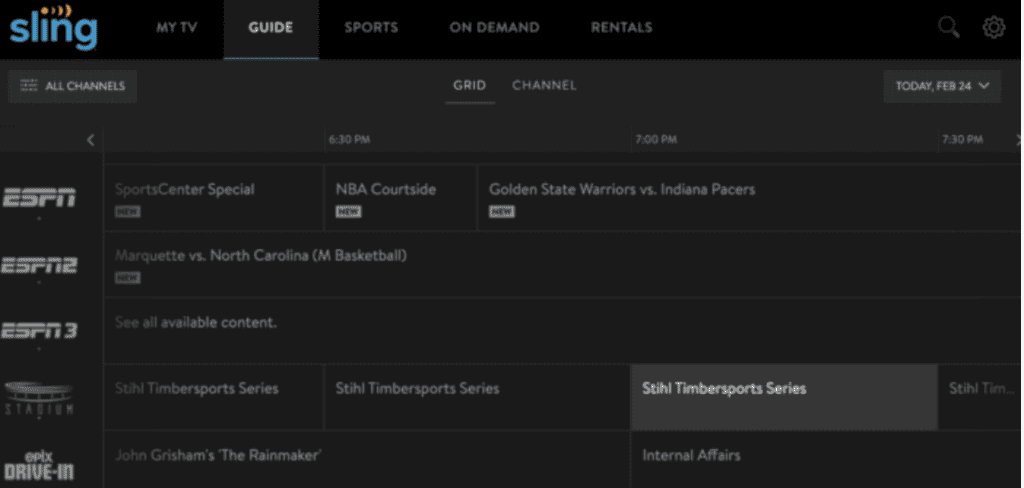
Task: Select the ESPN3 channel logo
Action: (39, 331)
